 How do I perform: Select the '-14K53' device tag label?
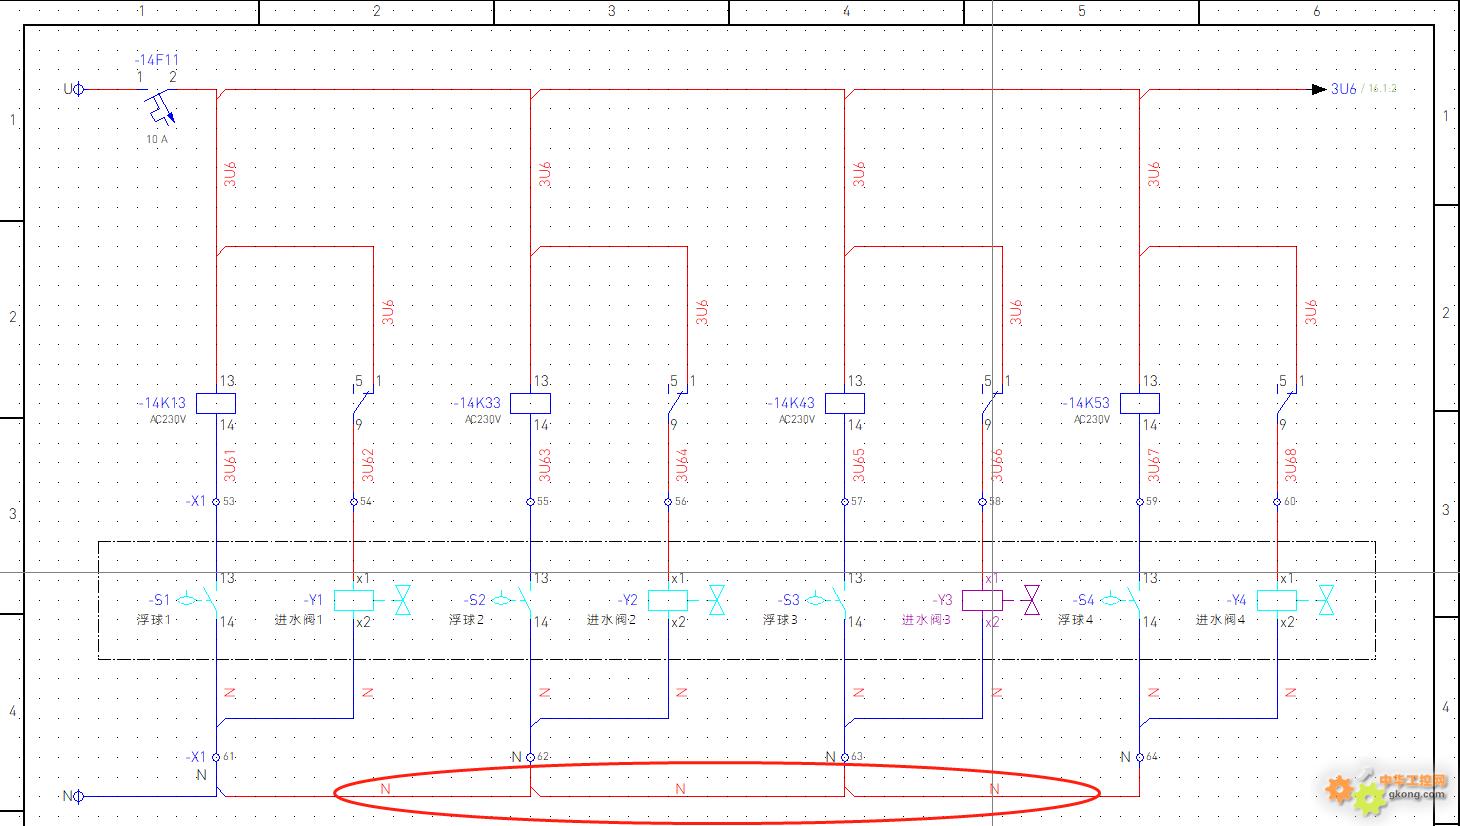[x=1085, y=403]
